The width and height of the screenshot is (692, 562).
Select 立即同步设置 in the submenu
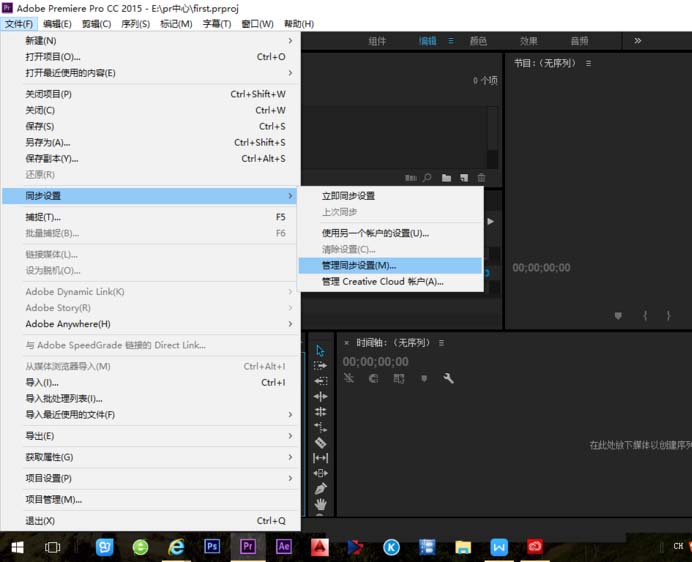[391, 196]
